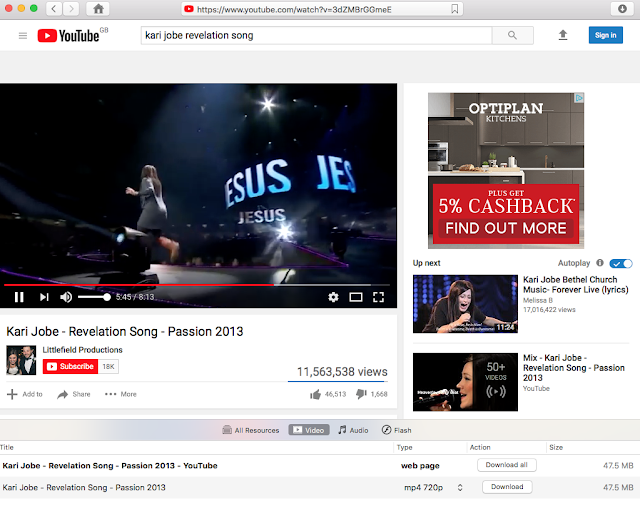Like the video with thumbs up
The image size is (640, 506).
pos(315,394)
